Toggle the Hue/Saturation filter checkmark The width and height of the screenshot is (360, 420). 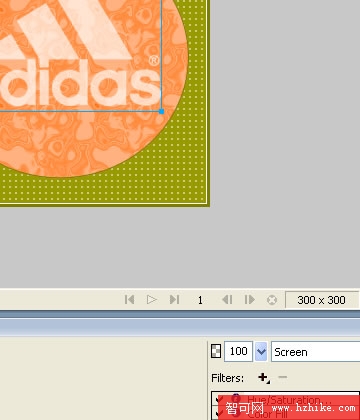(220, 400)
